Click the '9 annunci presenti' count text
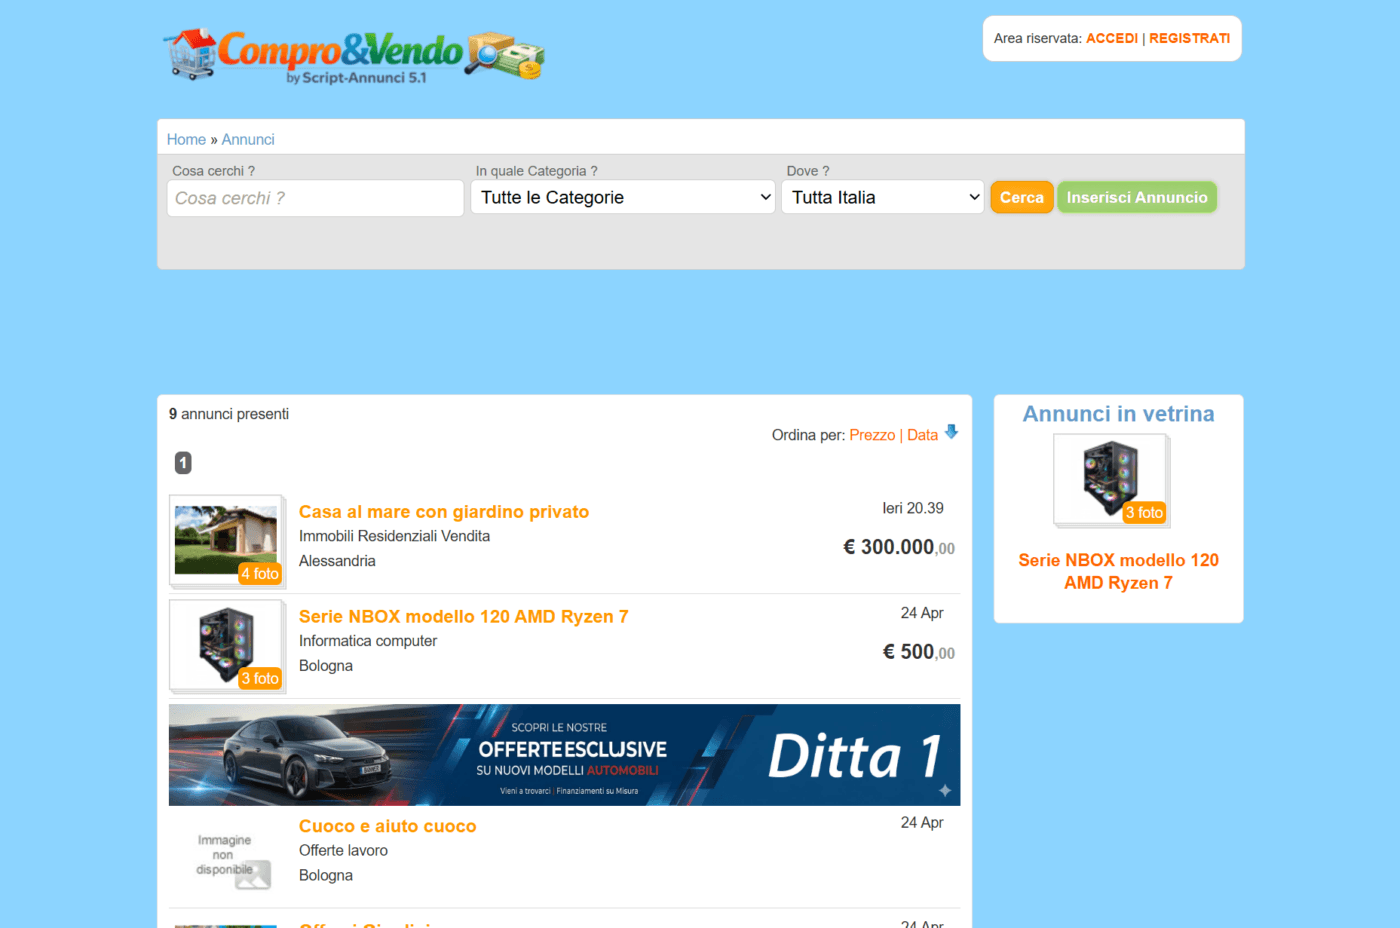Screen dimensions: 1400x928 coord(229,414)
